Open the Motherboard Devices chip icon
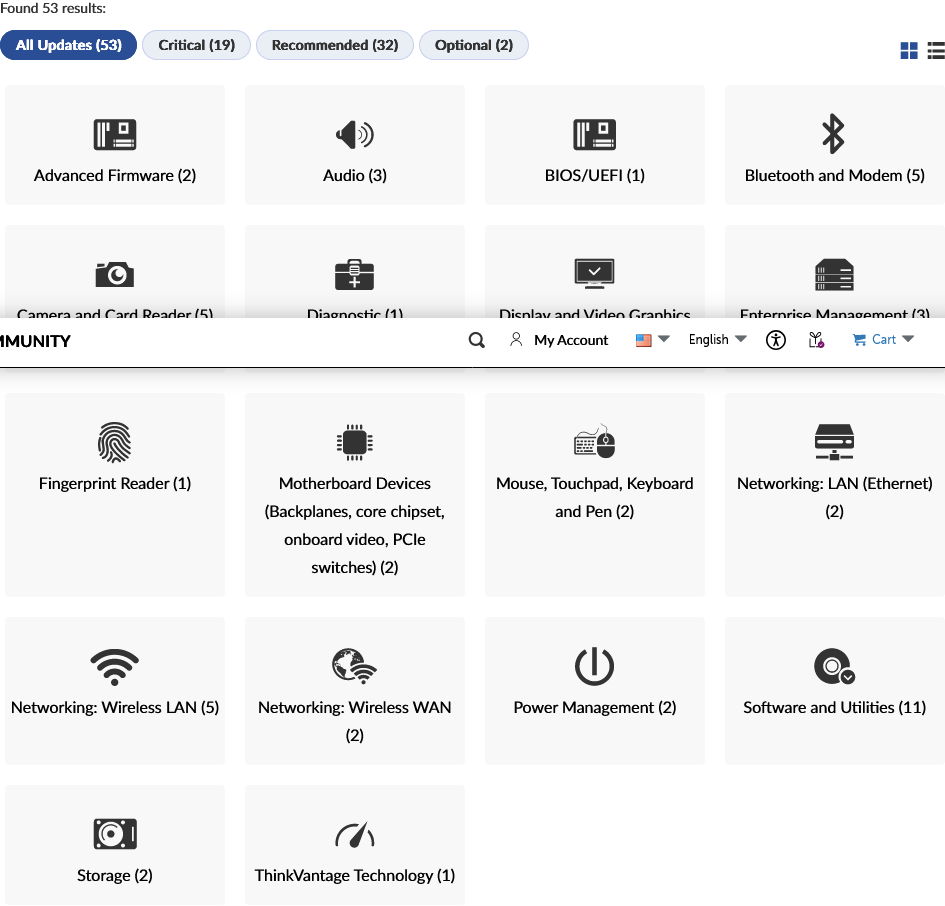 pyautogui.click(x=354, y=442)
